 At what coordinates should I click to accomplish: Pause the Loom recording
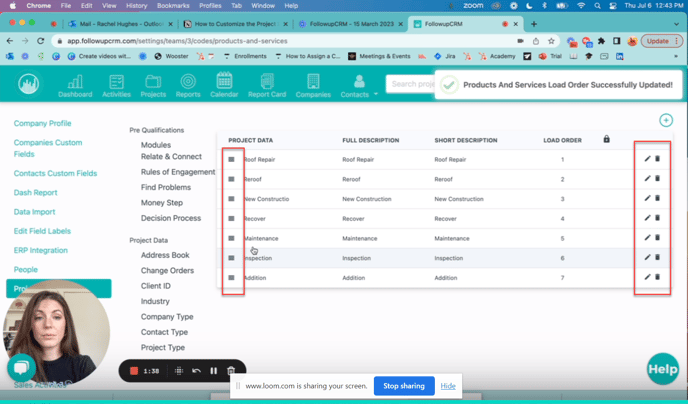(213, 371)
